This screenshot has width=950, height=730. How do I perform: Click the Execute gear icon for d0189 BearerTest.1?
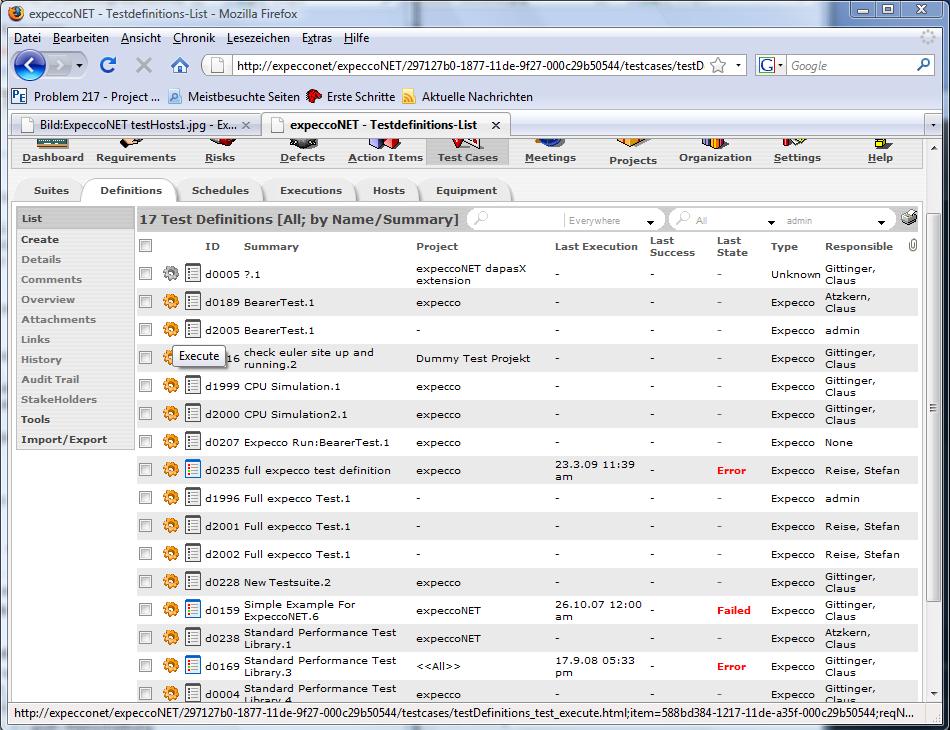pos(171,302)
